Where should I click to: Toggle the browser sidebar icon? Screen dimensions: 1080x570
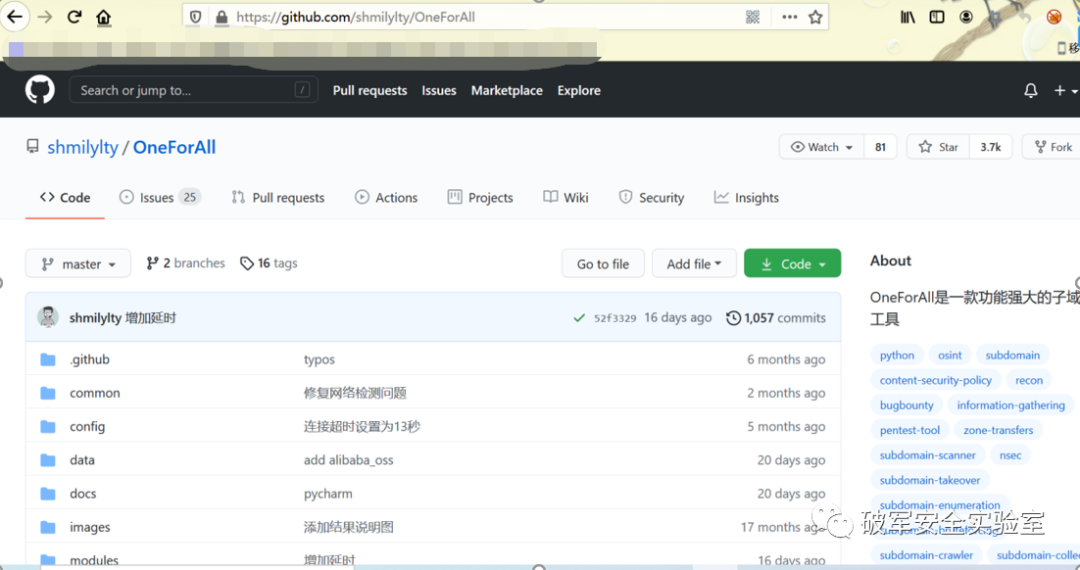(937, 17)
